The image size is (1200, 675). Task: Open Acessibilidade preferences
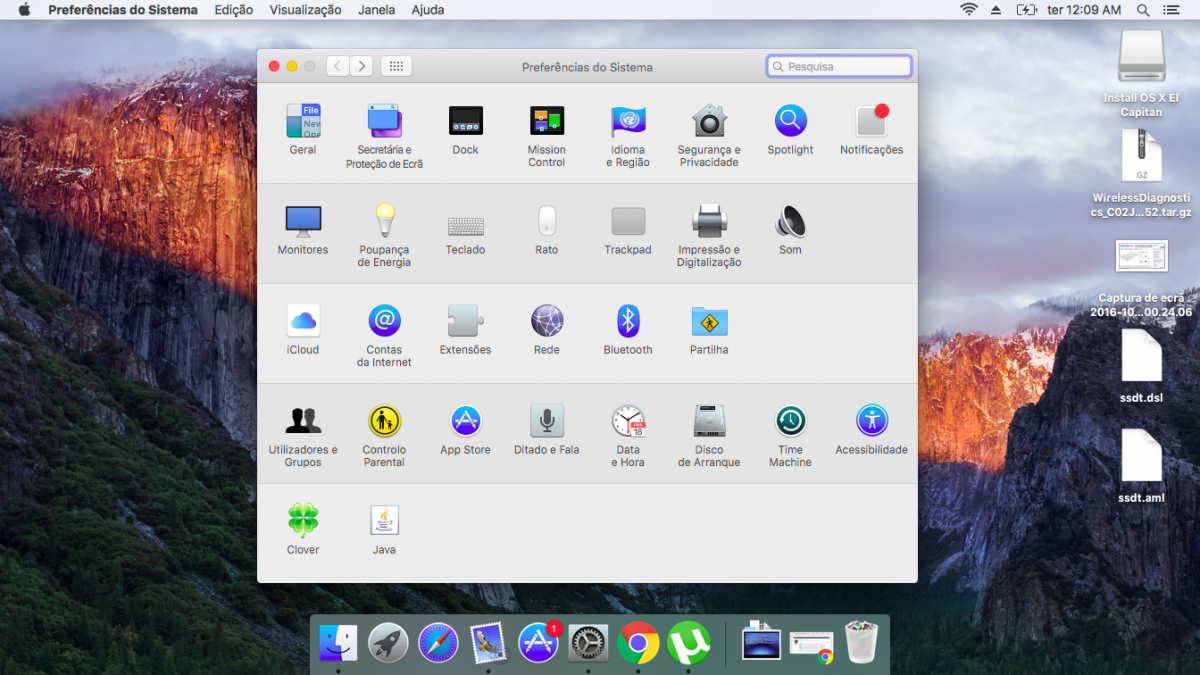(x=871, y=421)
